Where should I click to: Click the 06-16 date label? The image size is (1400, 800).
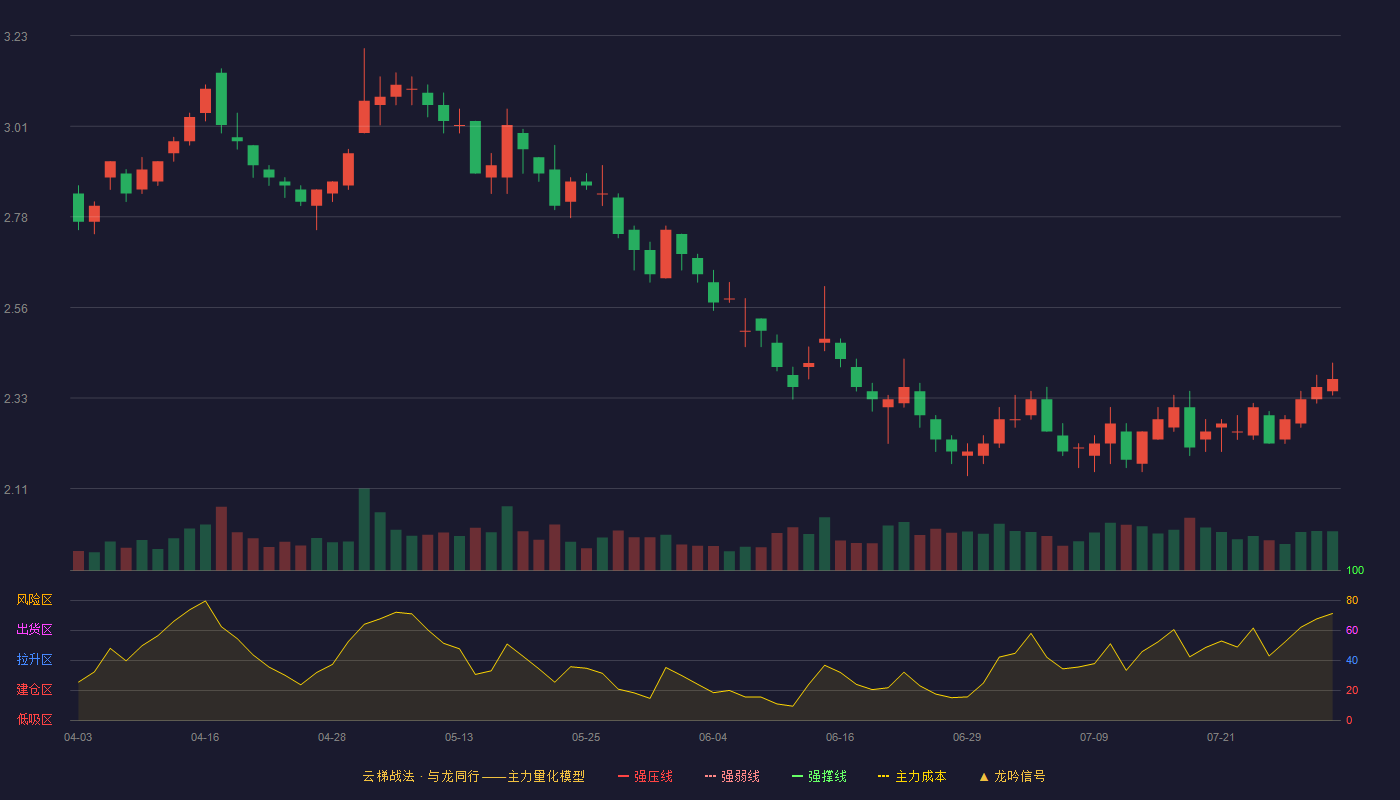pos(840,737)
